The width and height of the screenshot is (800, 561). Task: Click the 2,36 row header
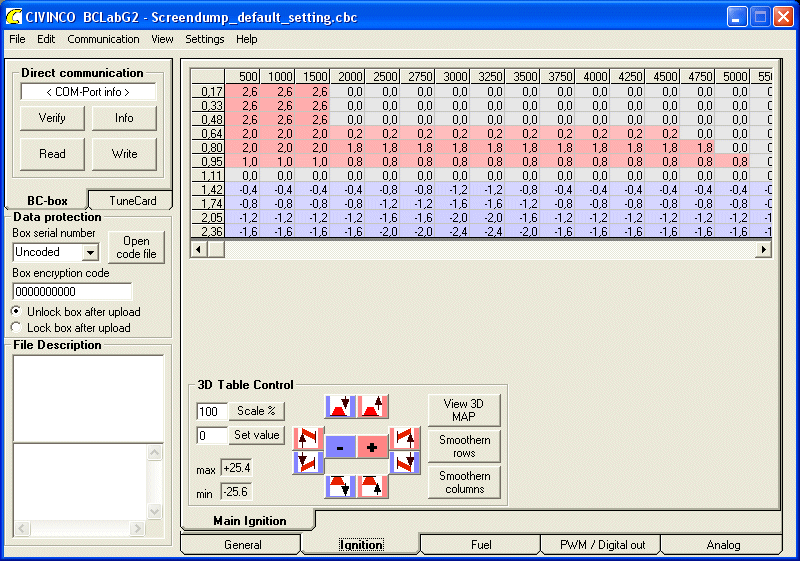point(208,232)
